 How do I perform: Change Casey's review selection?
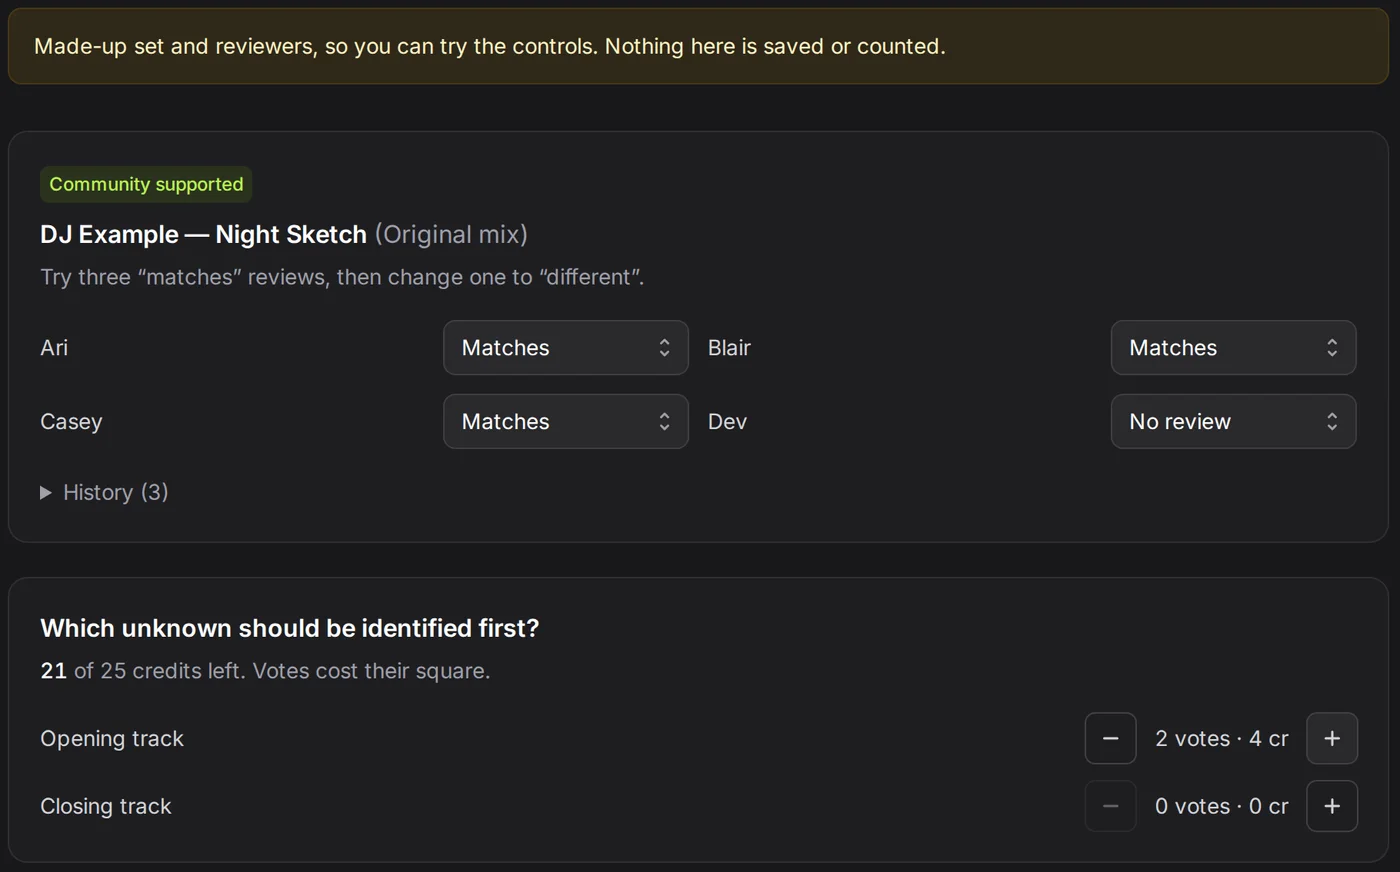(x=566, y=422)
